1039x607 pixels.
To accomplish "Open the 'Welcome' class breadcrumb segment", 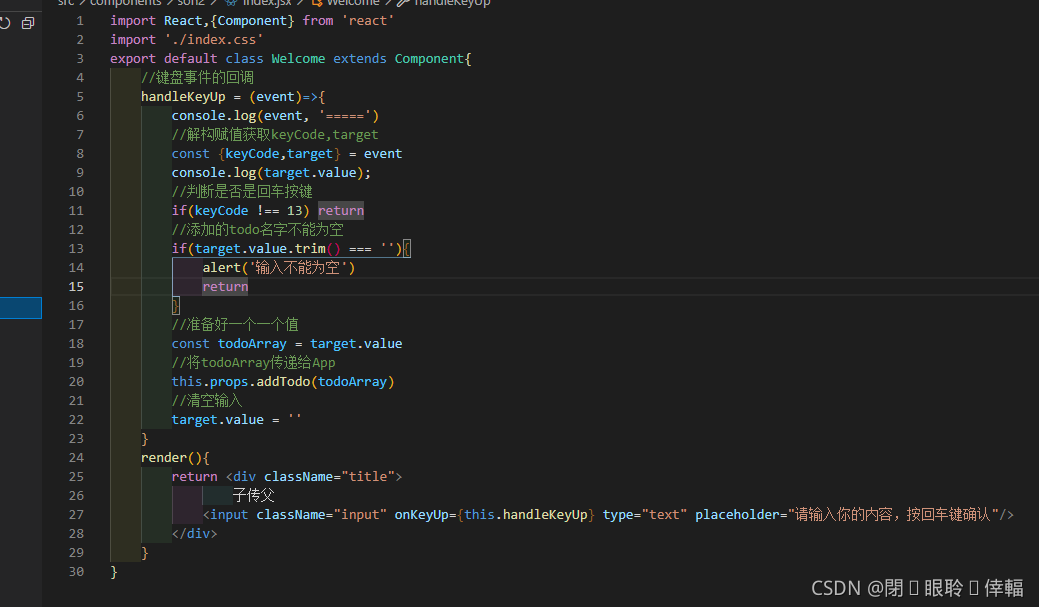I will [x=353, y=3].
